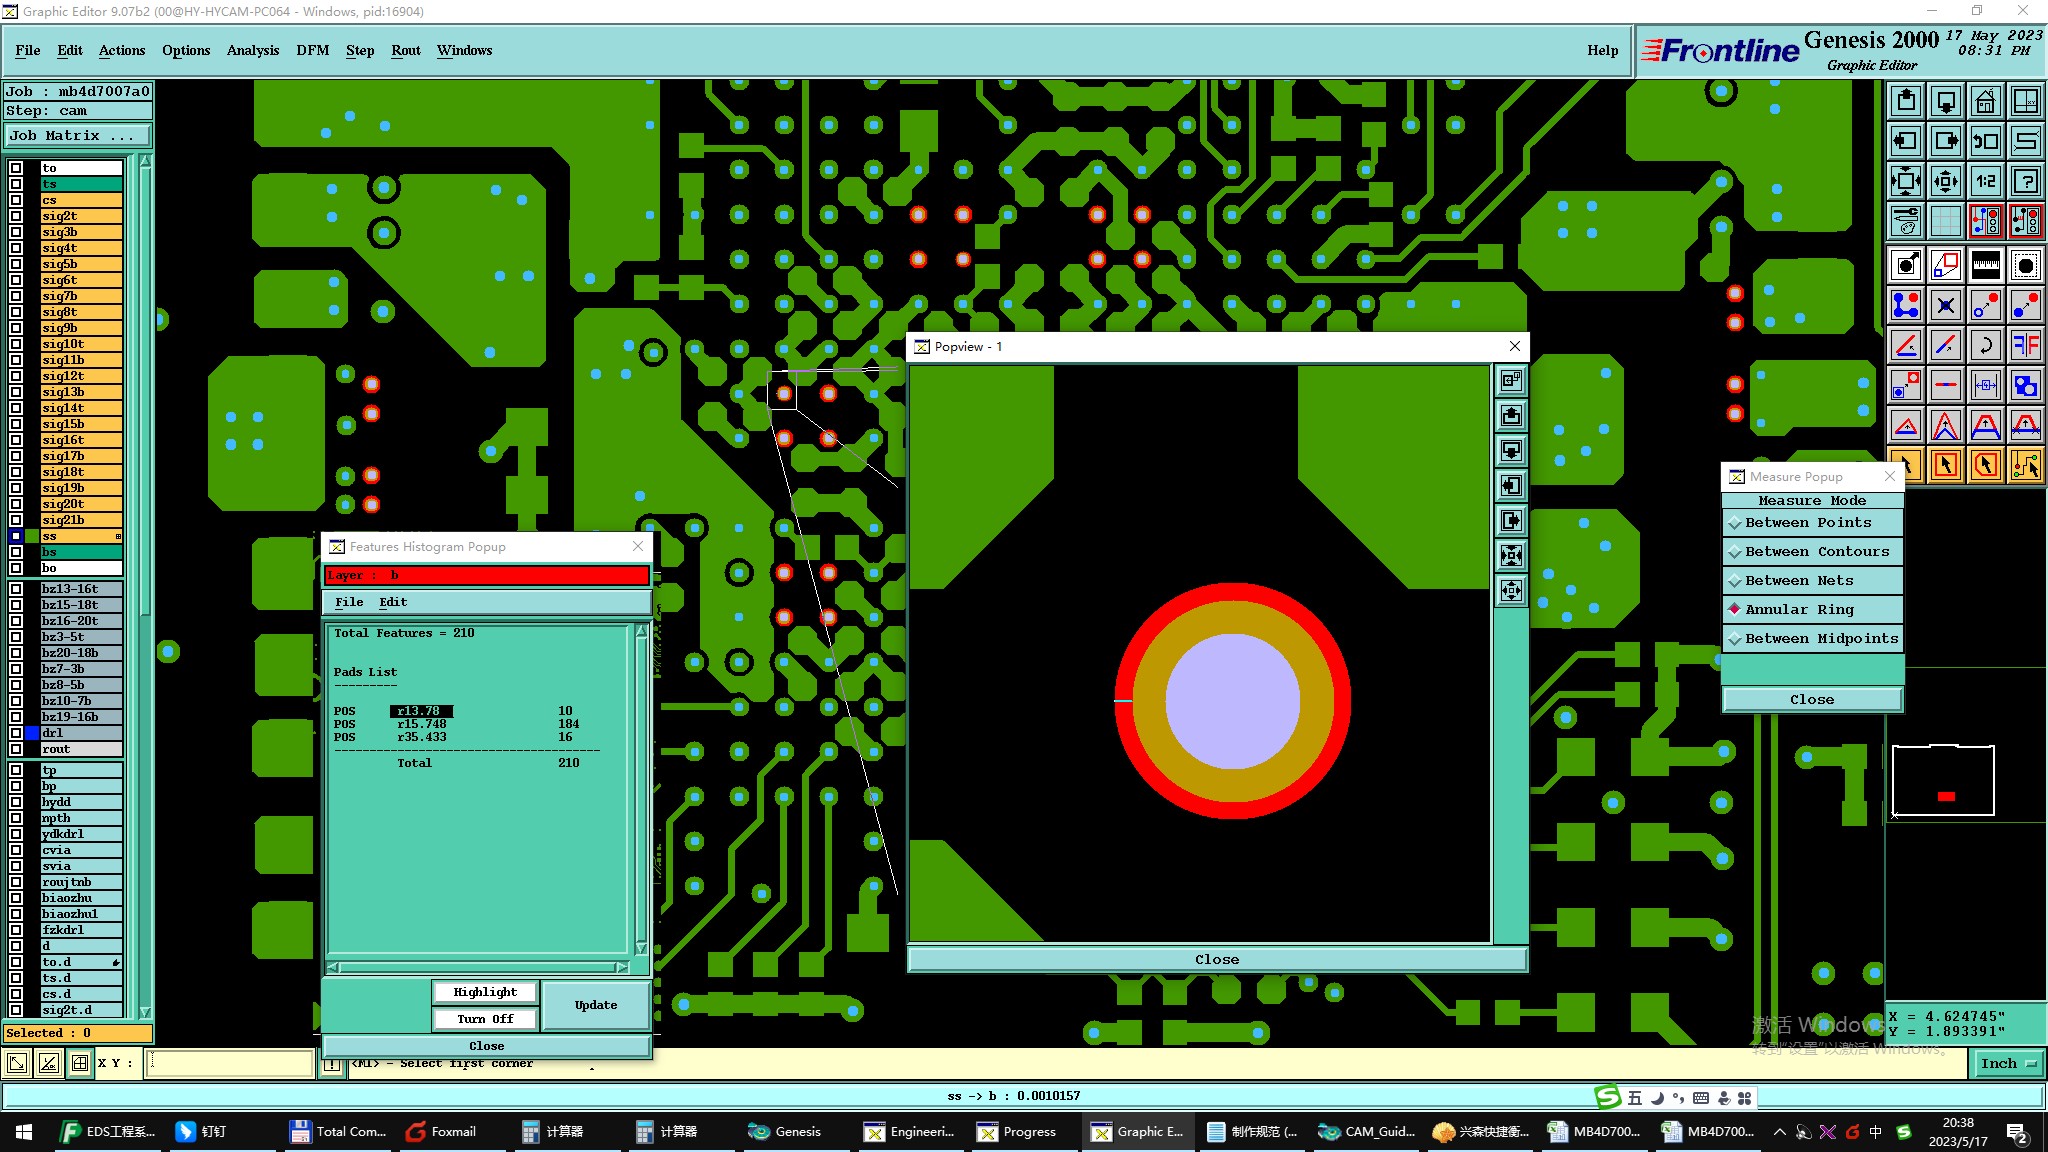Click the 1:2 zoom scale icon
The width and height of the screenshot is (2048, 1152).
[1985, 181]
